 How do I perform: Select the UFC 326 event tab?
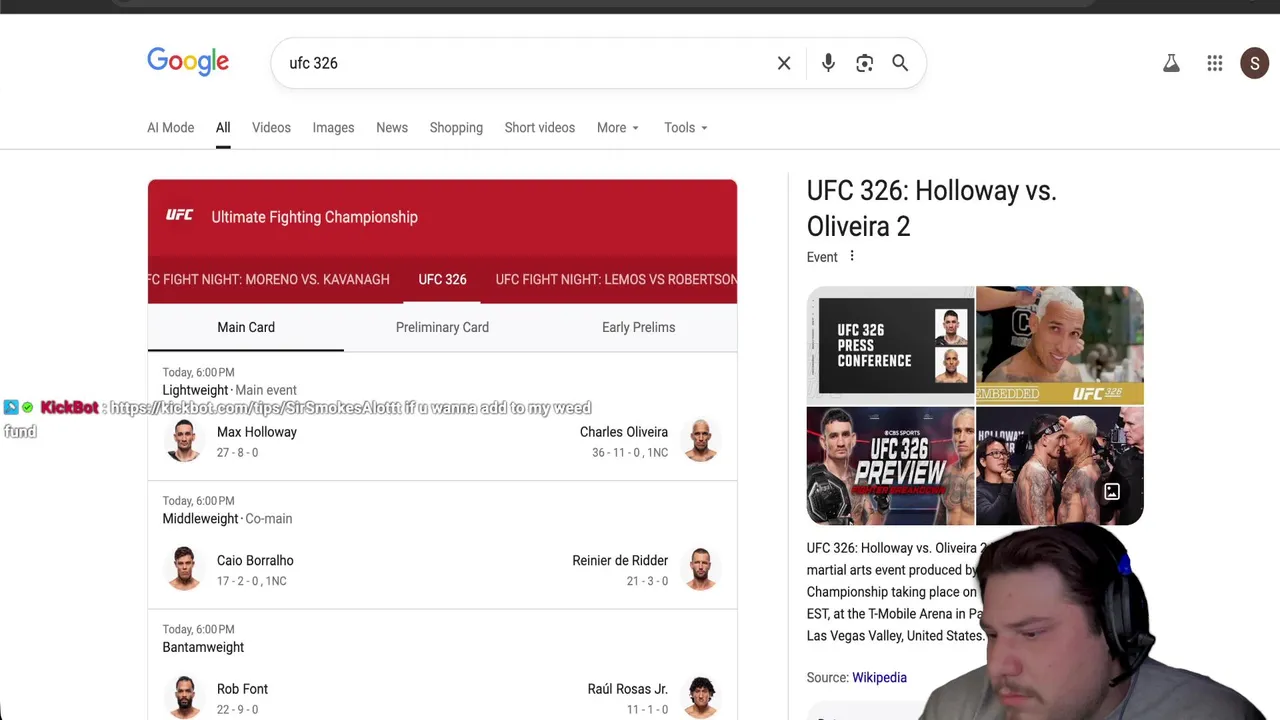point(442,279)
